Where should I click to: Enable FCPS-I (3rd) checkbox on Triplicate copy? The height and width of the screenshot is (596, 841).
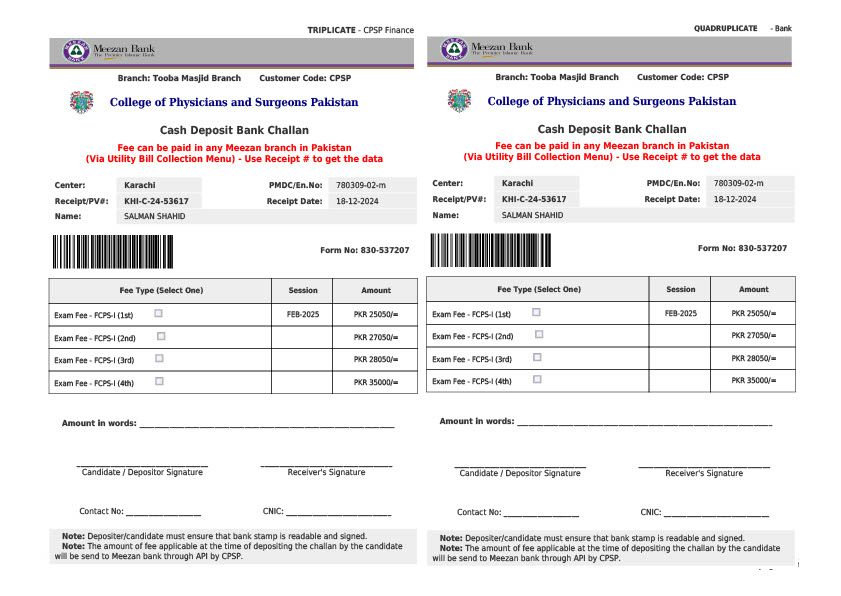point(160,359)
